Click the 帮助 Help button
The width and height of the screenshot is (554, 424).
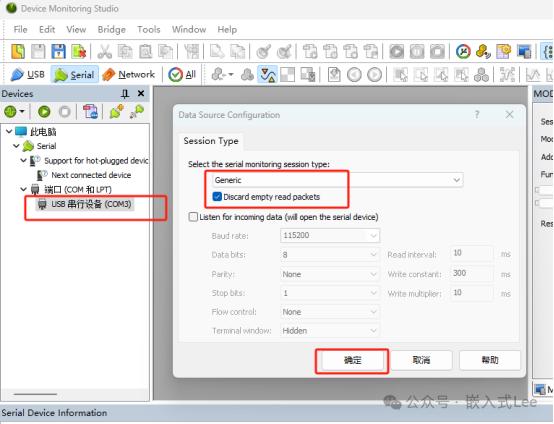pyautogui.click(x=490, y=360)
